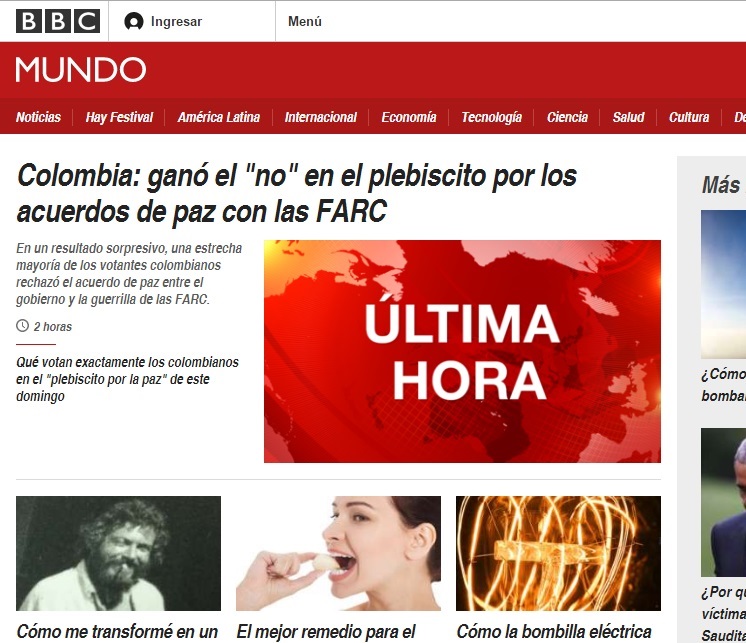Select the Salud section
The width and height of the screenshot is (746, 643).
tap(628, 117)
